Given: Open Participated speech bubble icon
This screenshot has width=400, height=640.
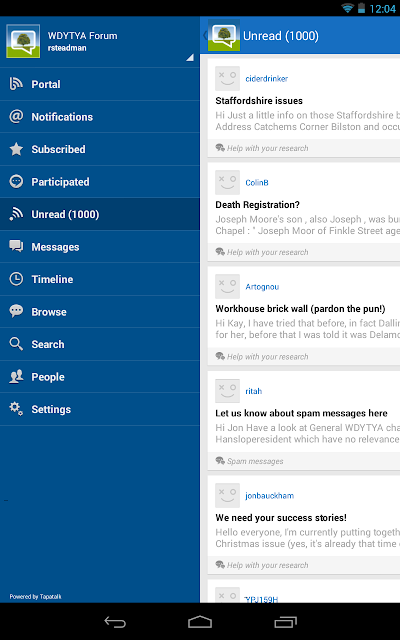Looking at the screenshot, I should (x=16, y=182).
